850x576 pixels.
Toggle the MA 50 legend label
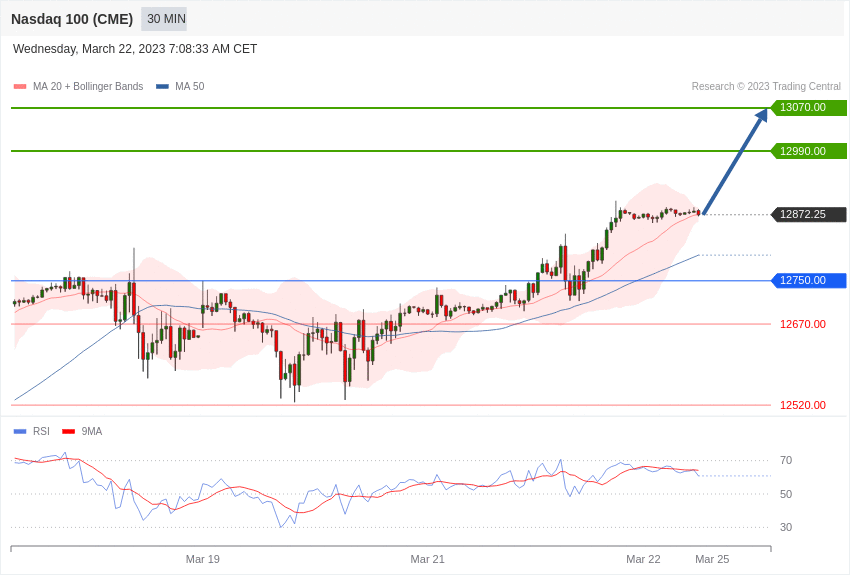pyautogui.click(x=190, y=87)
